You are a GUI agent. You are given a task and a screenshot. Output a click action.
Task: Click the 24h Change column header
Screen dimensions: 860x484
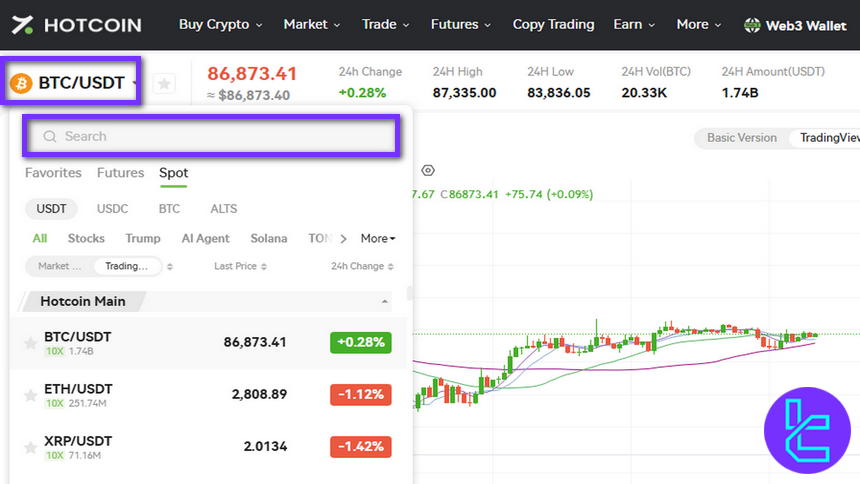pyautogui.click(x=357, y=266)
